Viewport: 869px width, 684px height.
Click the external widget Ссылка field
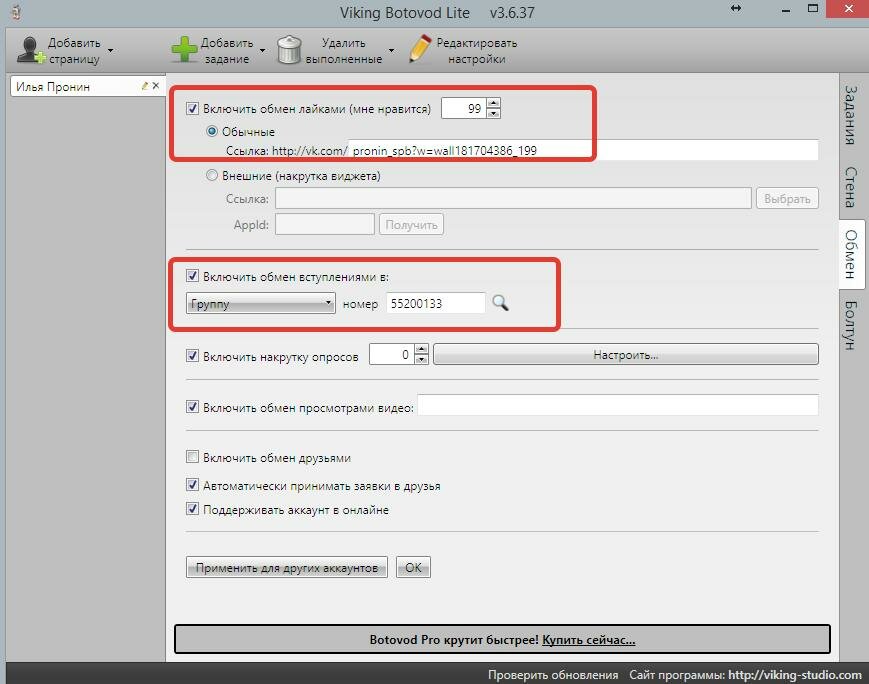513,198
